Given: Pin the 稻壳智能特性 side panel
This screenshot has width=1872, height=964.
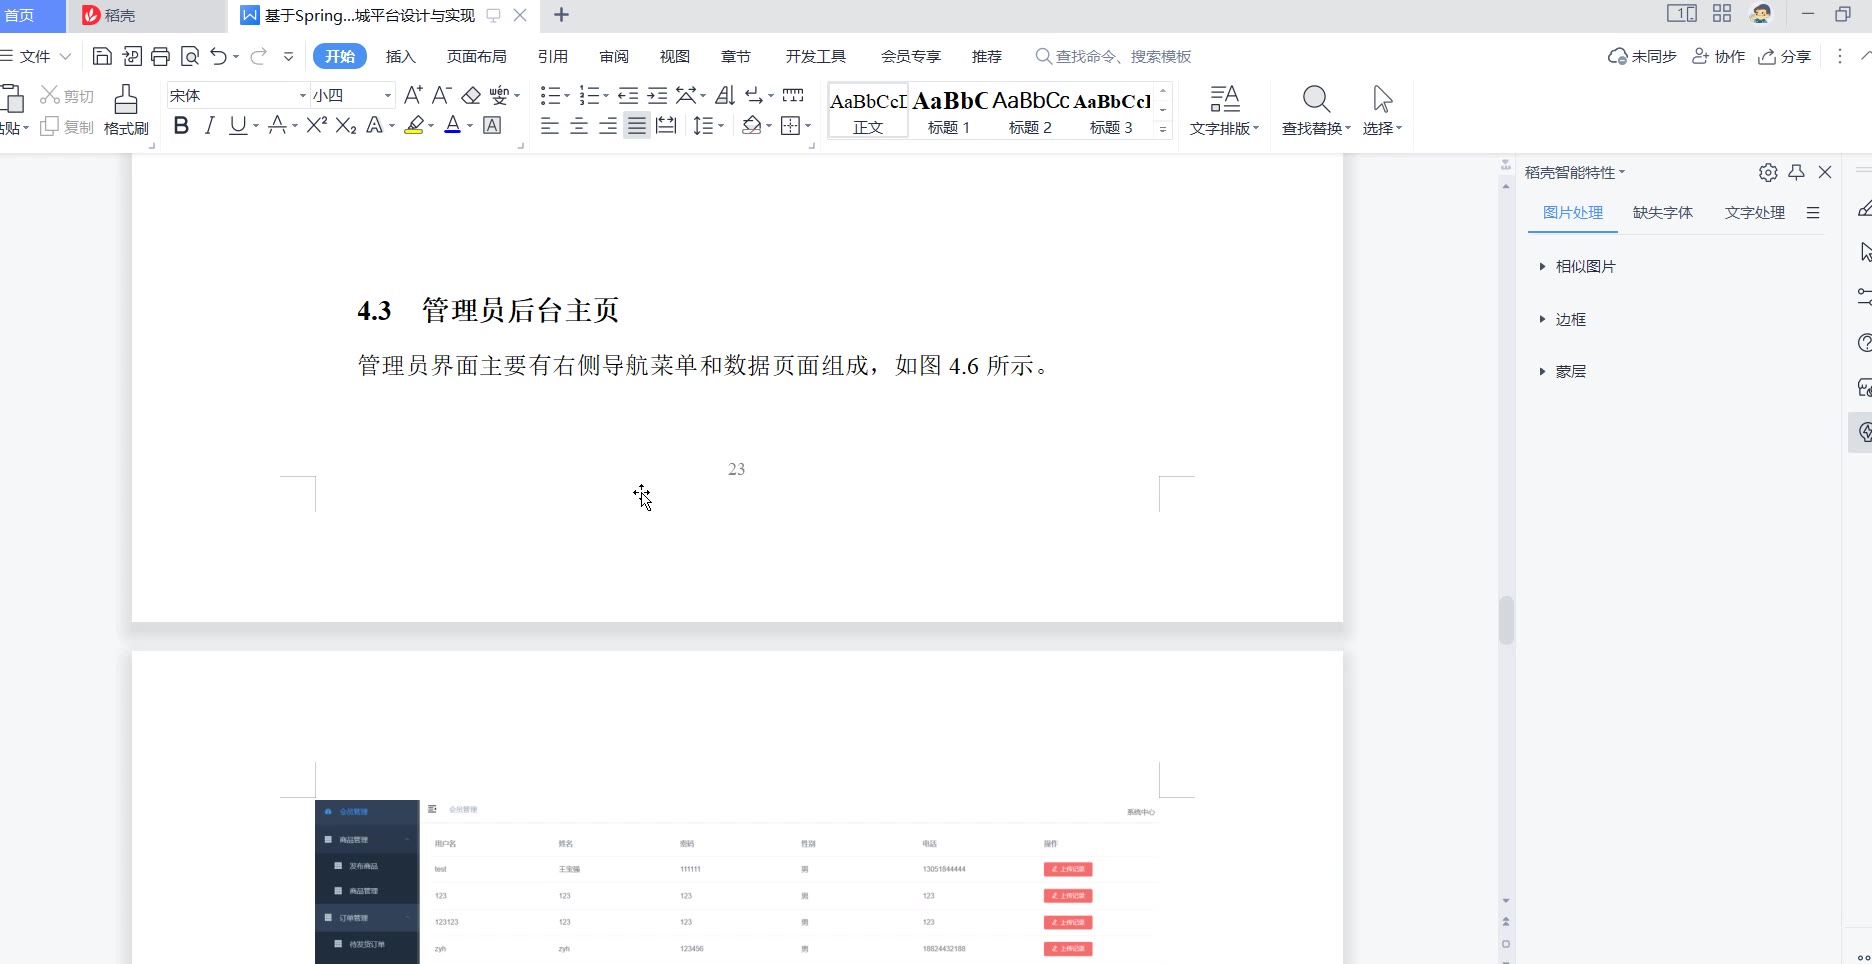Looking at the screenshot, I should (x=1797, y=172).
